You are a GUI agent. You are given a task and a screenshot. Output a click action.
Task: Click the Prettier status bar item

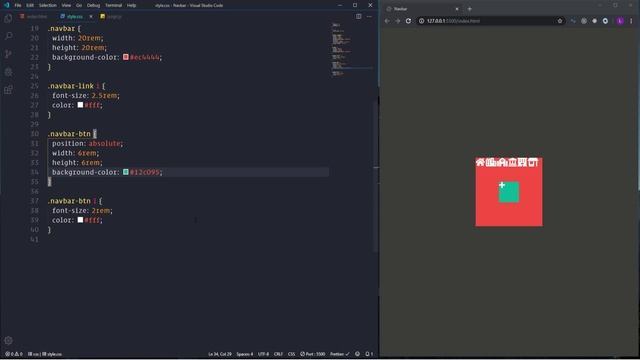pyautogui.click(x=340, y=354)
